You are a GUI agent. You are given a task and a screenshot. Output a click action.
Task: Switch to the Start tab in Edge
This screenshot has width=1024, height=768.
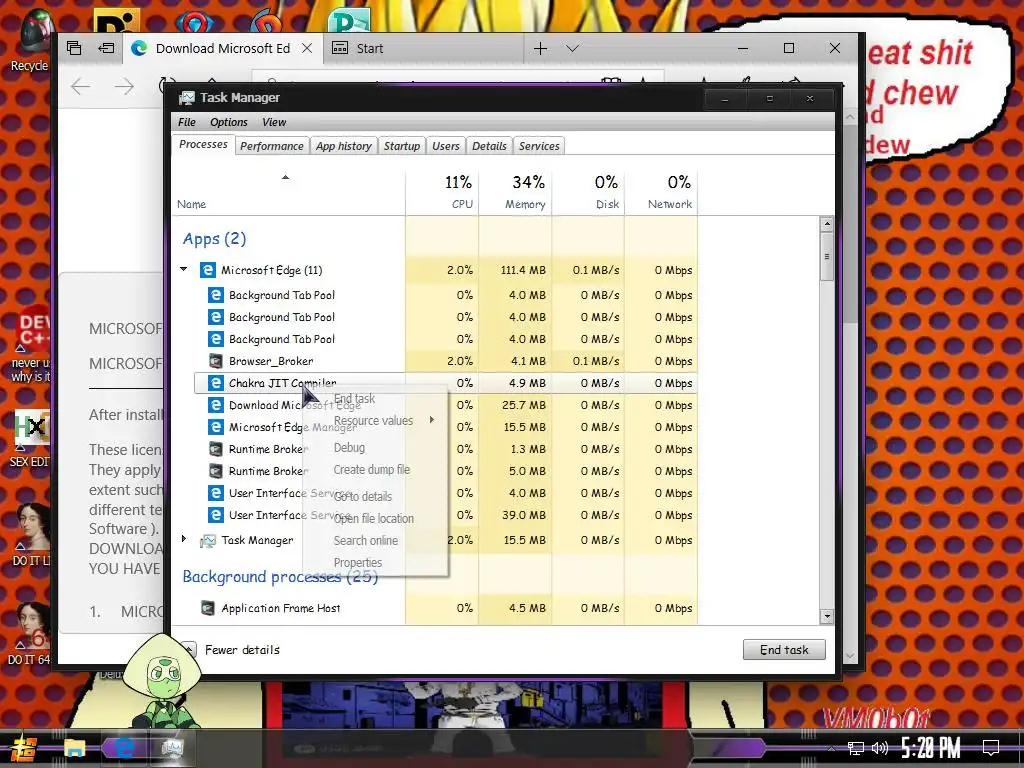click(x=423, y=48)
